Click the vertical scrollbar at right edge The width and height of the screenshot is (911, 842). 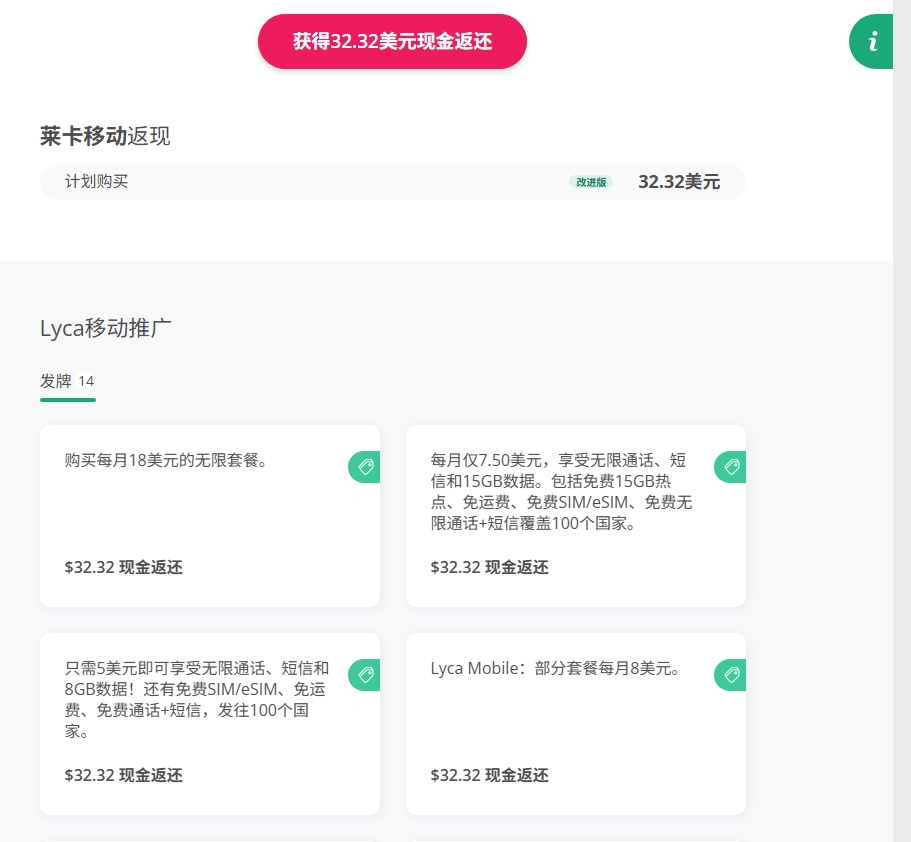902,421
